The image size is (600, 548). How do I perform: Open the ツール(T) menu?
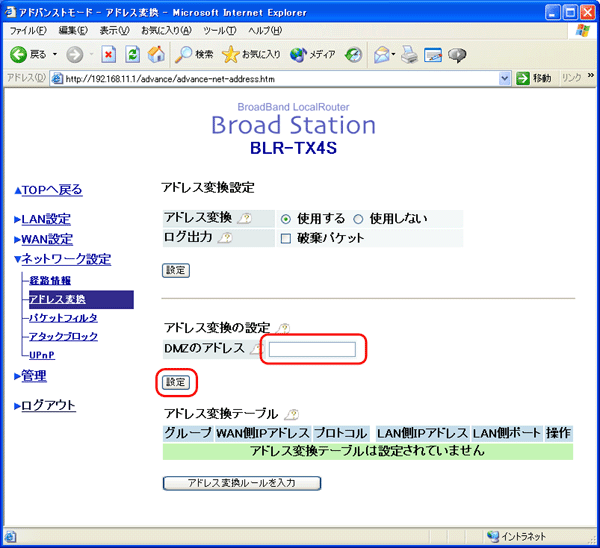point(220,31)
